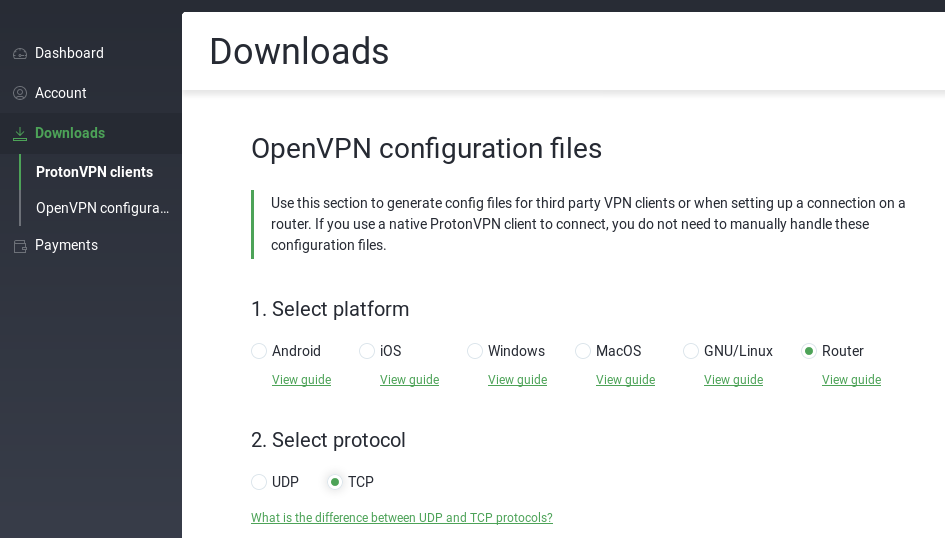Viewport: 945px width, 538px height.
Task: Open View guide link under GNU/Linux
Action: click(733, 380)
